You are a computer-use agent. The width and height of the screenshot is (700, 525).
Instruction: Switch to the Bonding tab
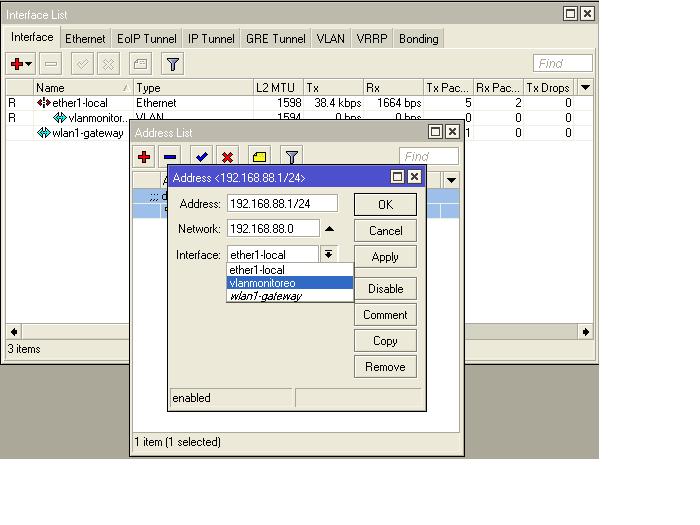pyautogui.click(x=418, y=39)
